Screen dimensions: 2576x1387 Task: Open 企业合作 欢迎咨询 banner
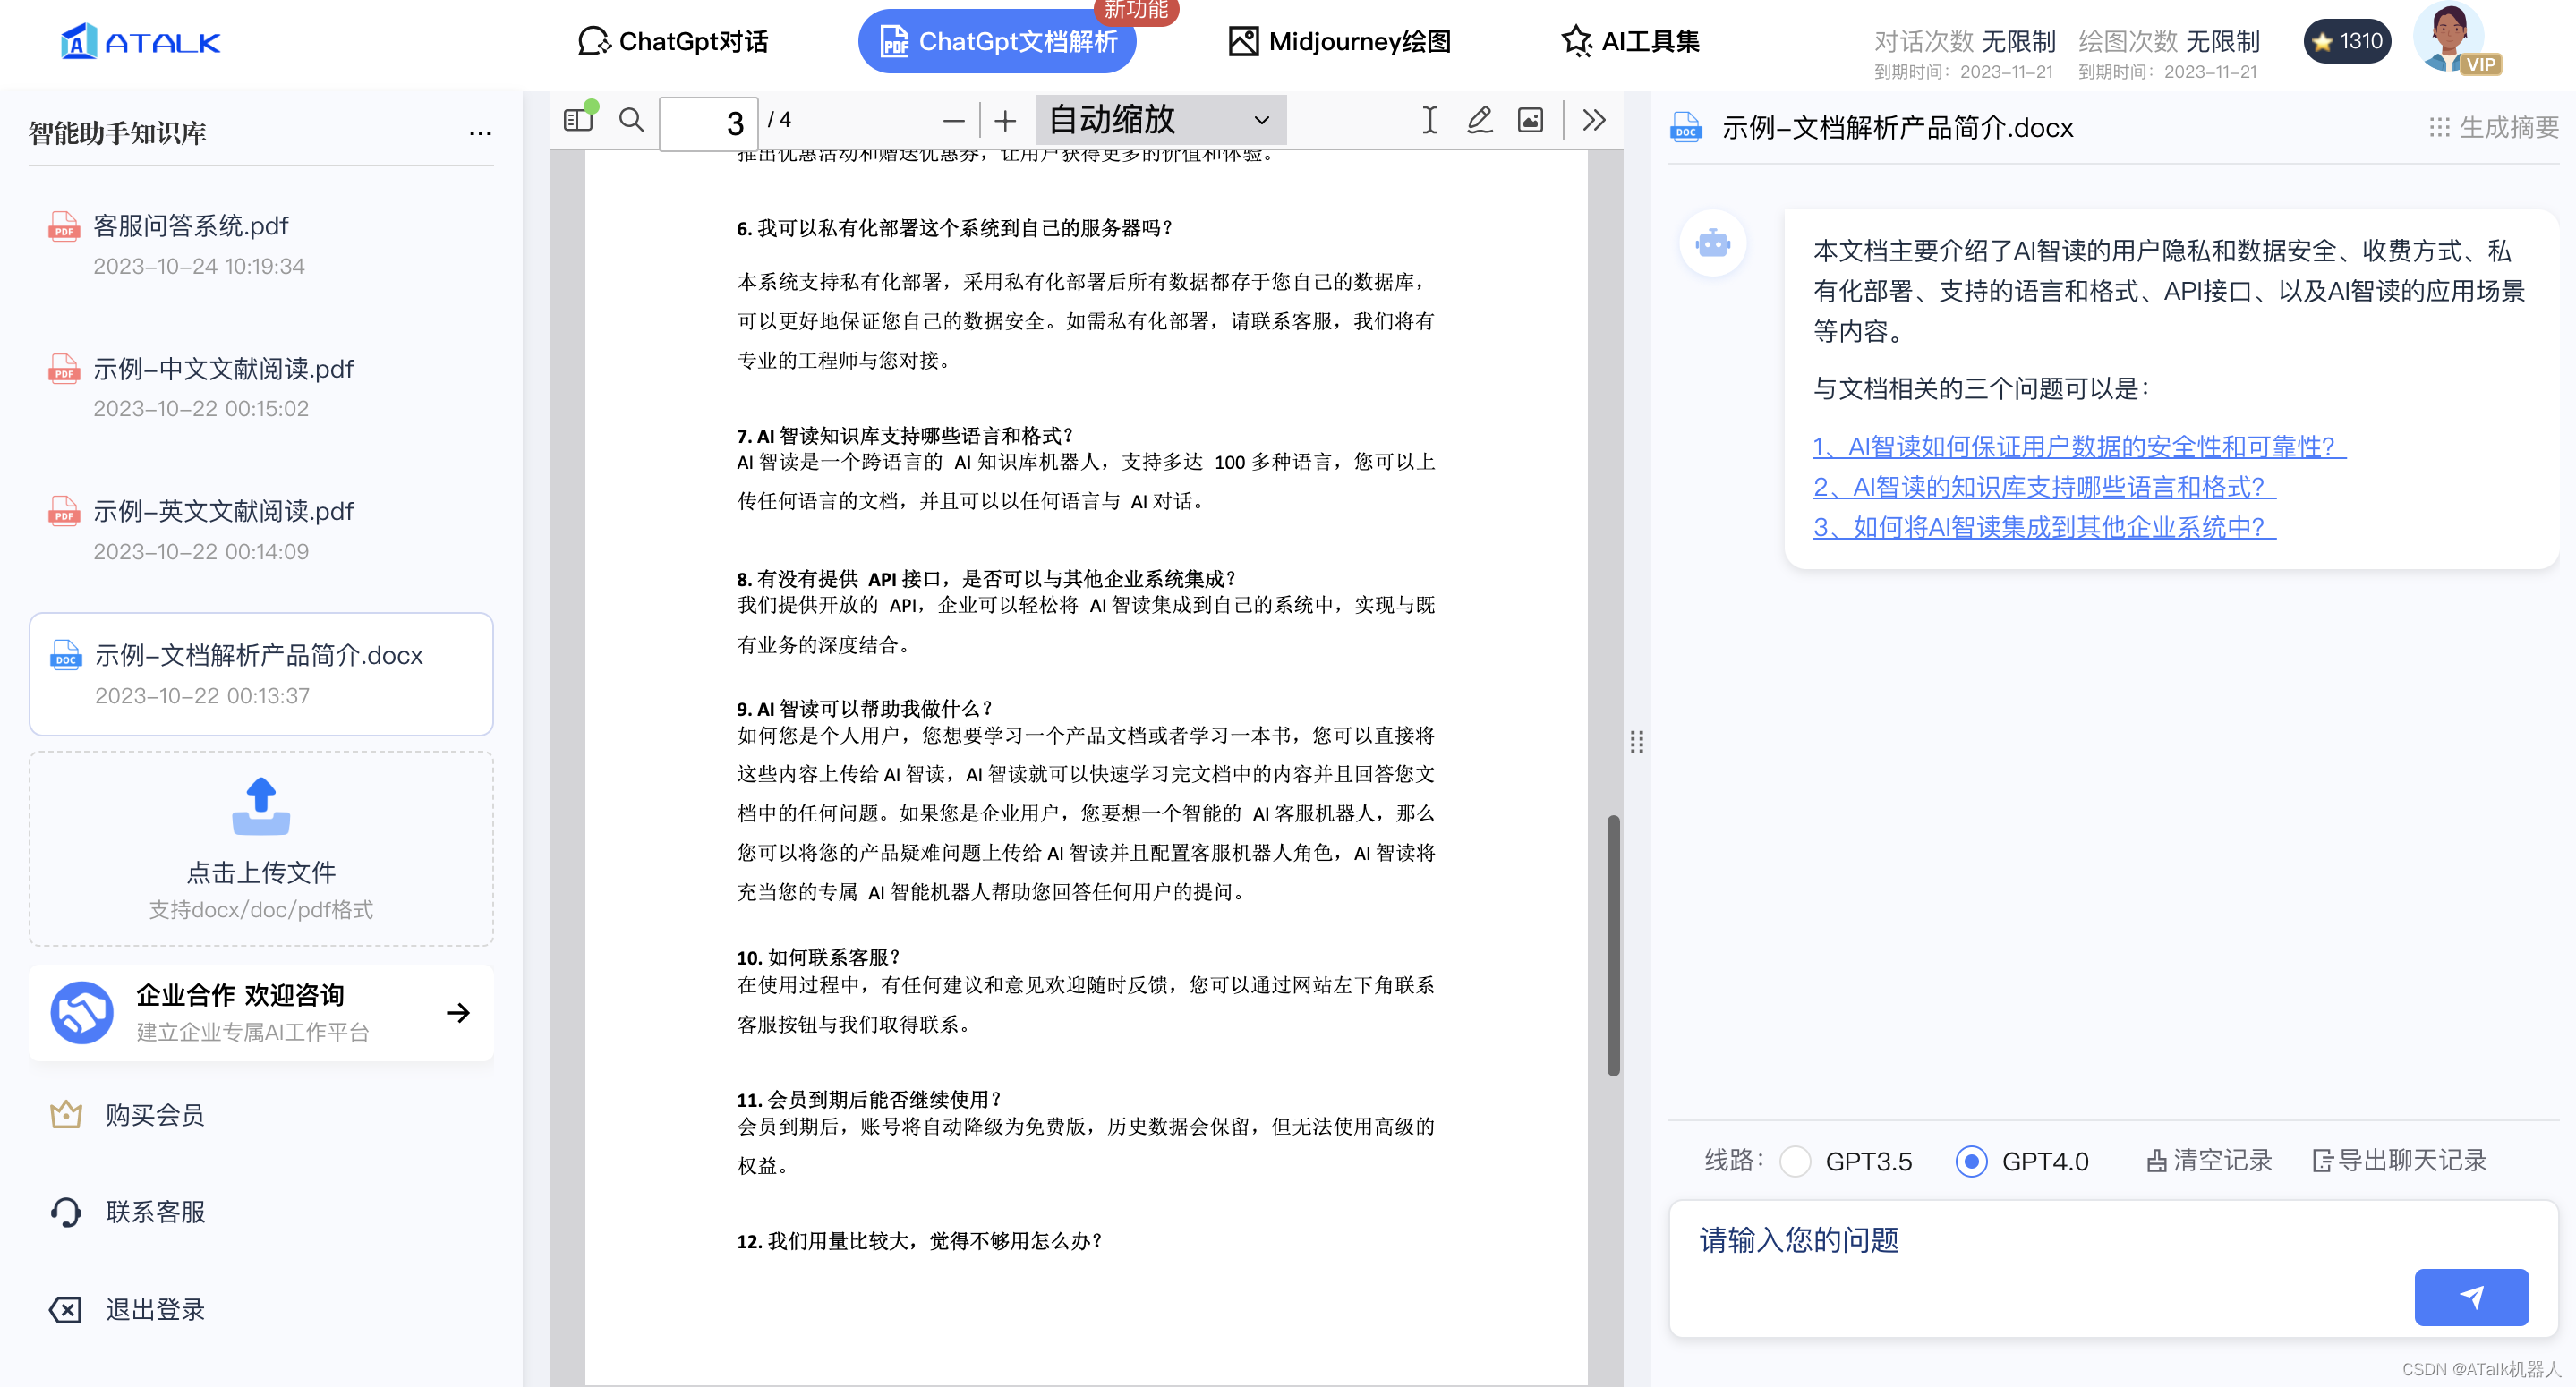pyautogui.click(x=261, y=1012)
